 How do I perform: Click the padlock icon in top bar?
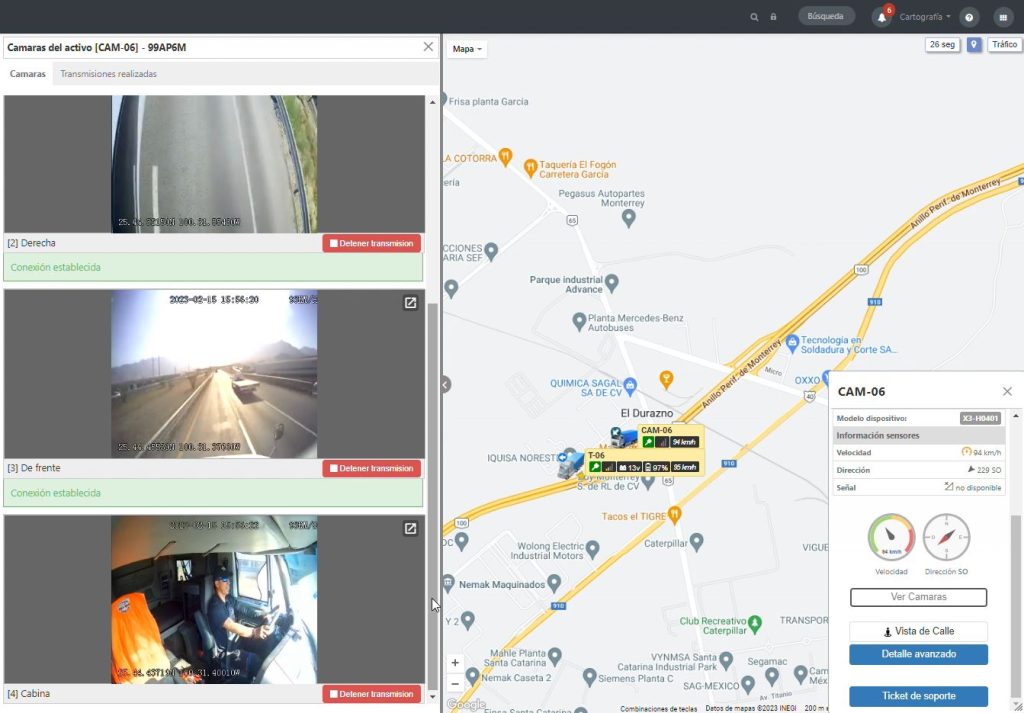click(773, 17)
